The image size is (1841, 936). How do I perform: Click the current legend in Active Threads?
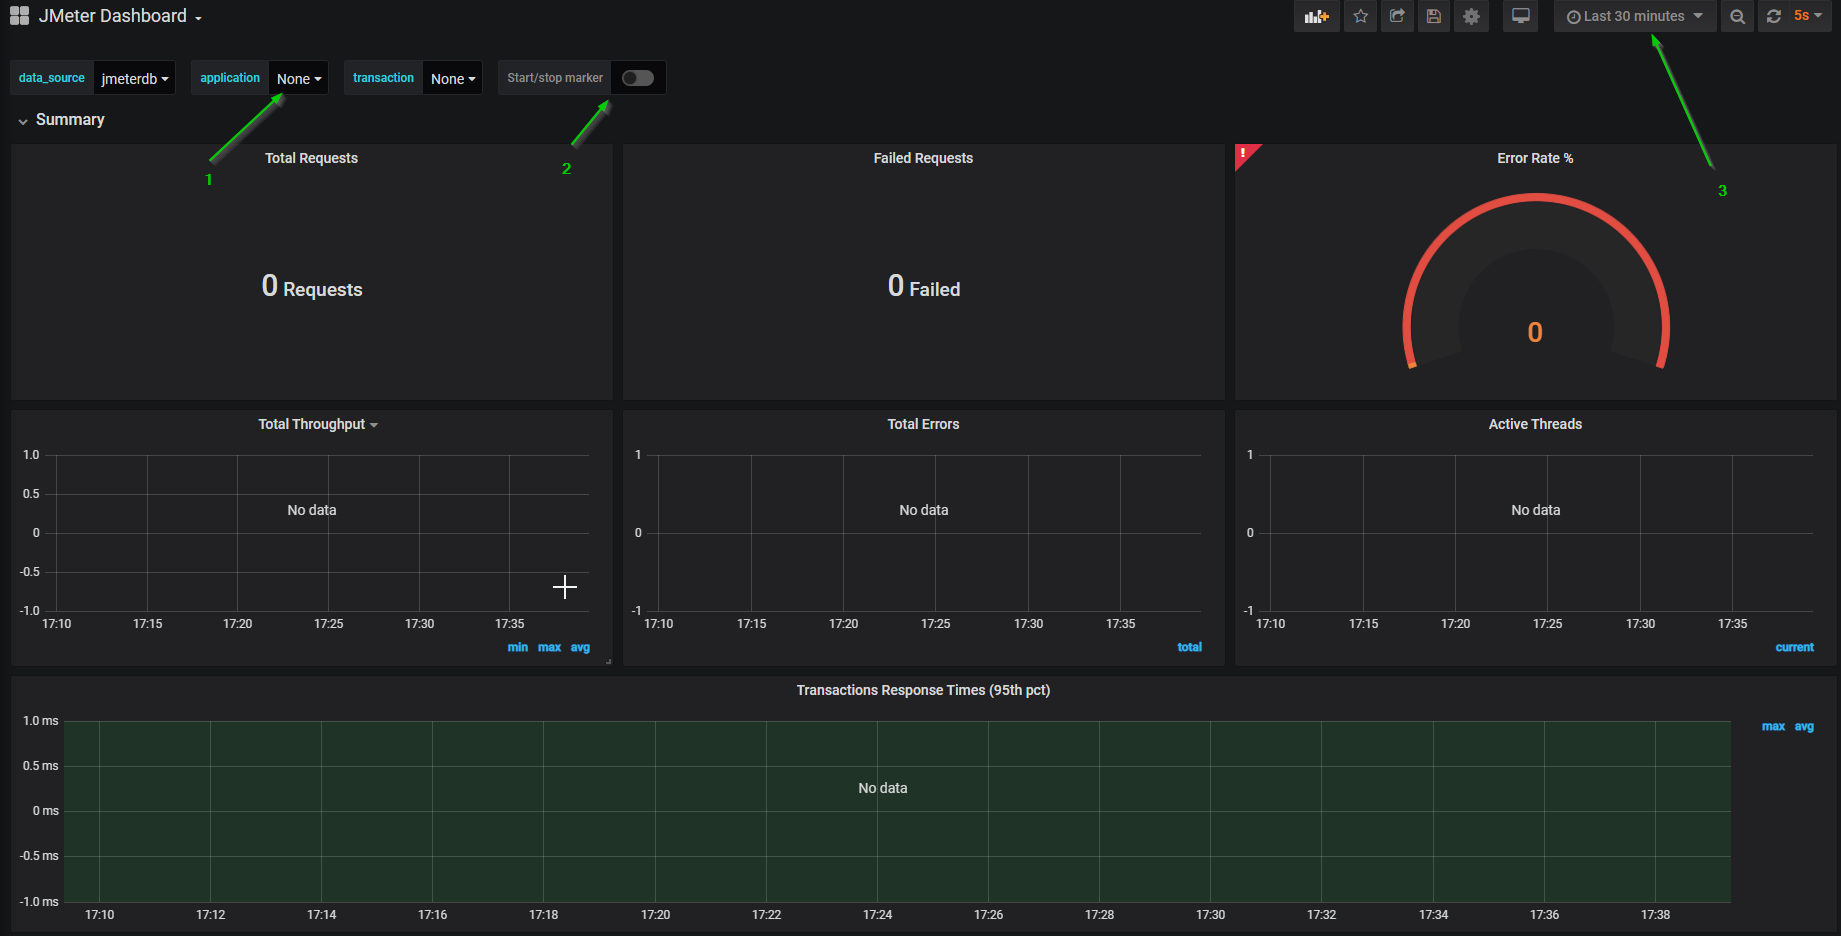(x=1794, y=647)
